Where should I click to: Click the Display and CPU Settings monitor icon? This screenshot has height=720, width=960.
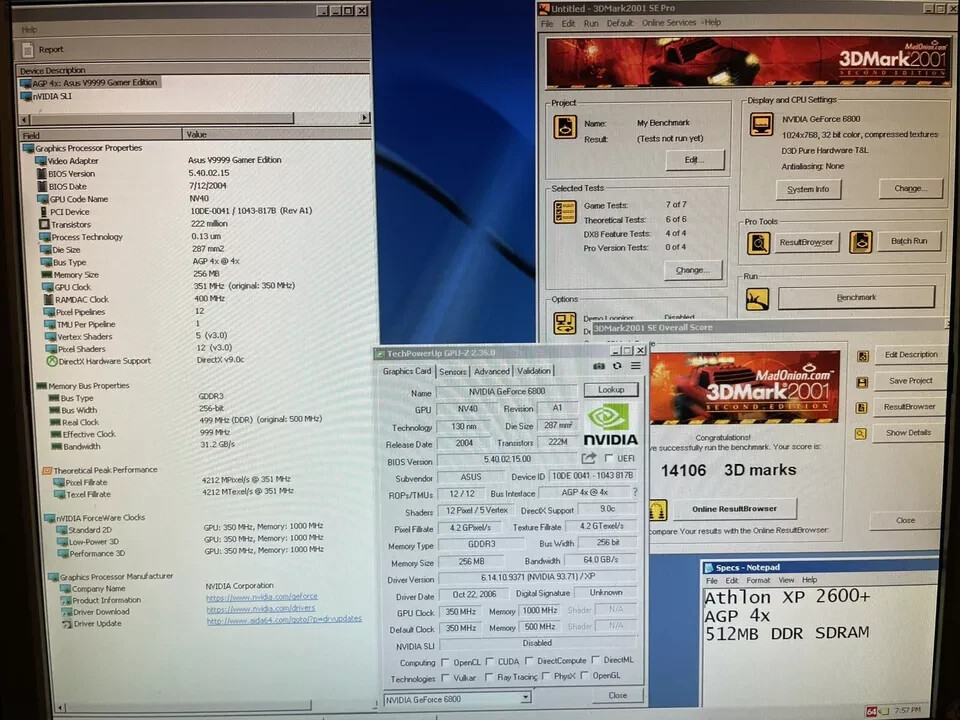762,124
